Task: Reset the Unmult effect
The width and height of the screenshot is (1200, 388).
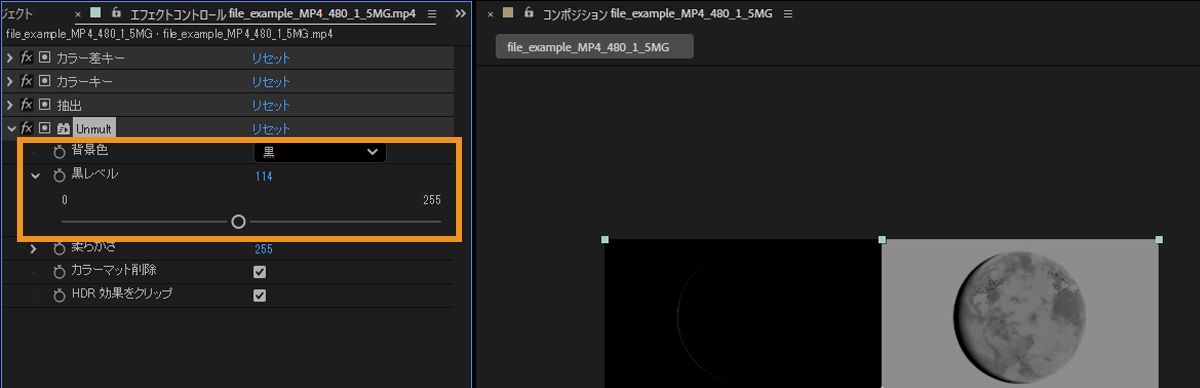Action: tap(271, 128)
